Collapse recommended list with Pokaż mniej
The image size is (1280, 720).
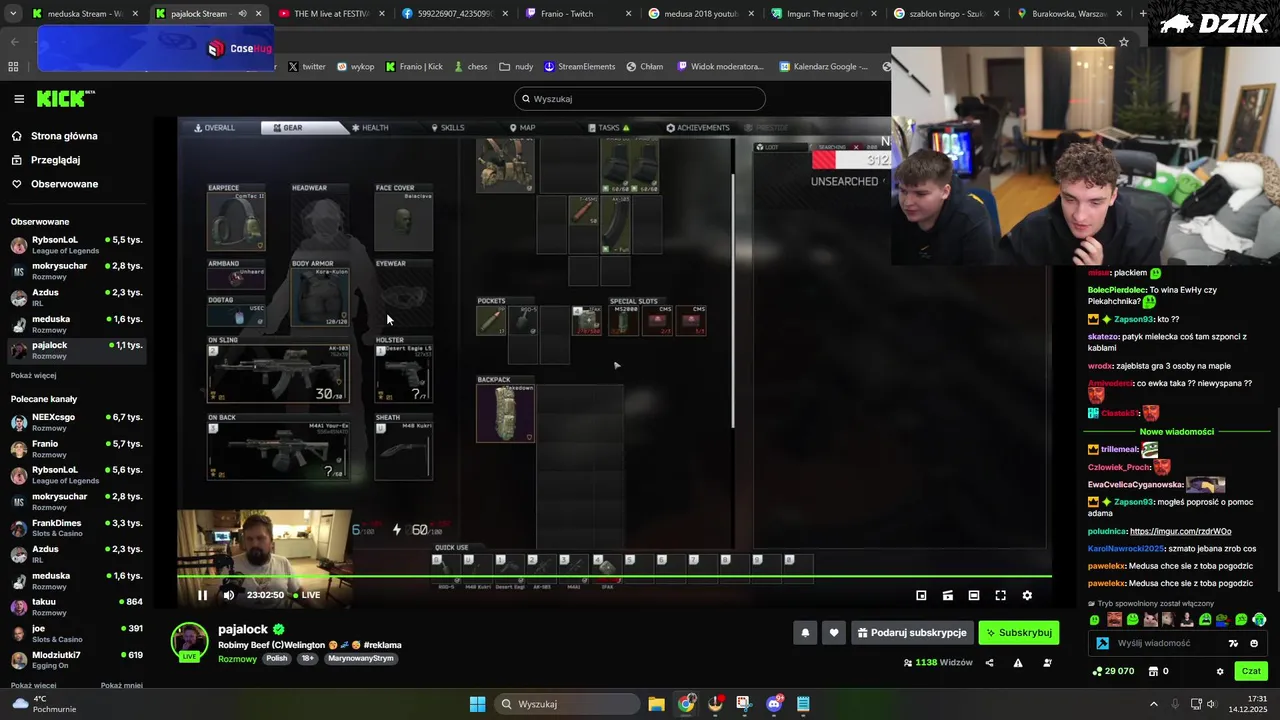tap(122, 686)
